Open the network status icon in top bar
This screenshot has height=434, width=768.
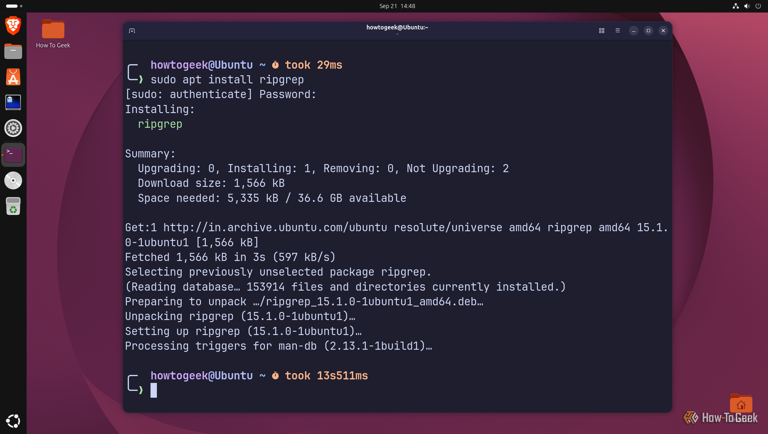point(736,6)
